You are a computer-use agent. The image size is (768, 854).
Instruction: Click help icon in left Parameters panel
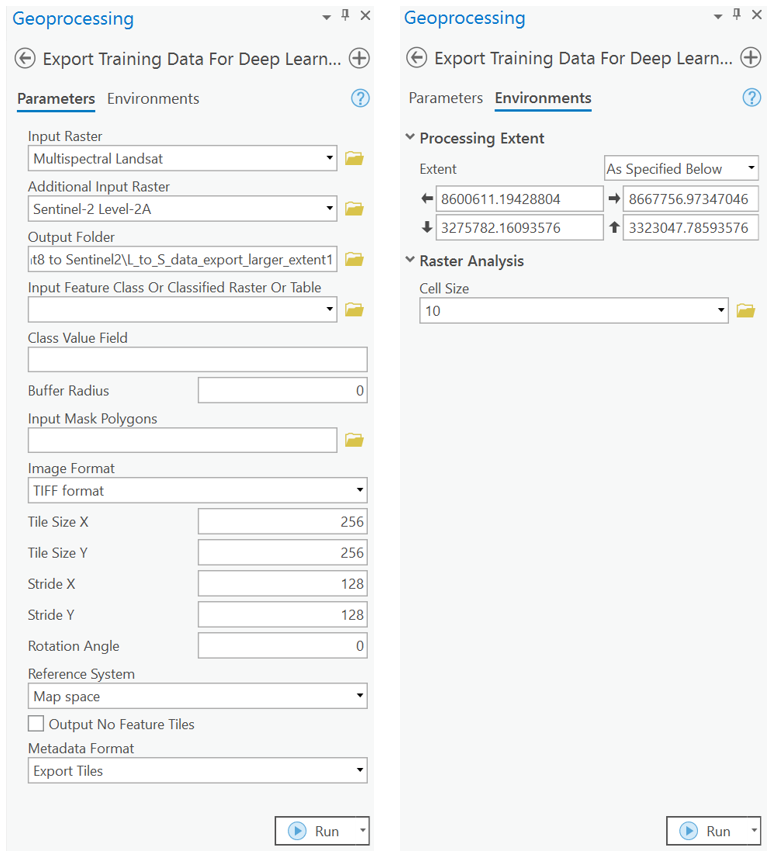[x=360, y=99]
